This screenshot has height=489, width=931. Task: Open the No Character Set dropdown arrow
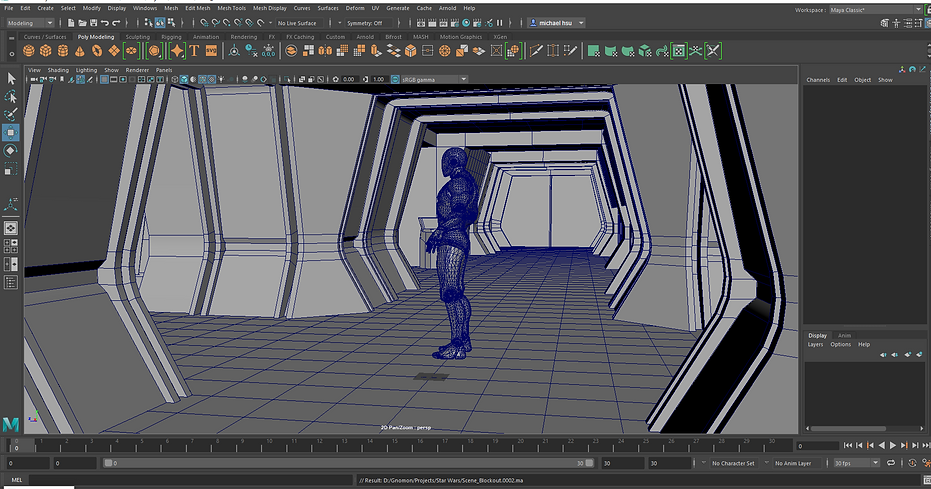pos(704,463)
